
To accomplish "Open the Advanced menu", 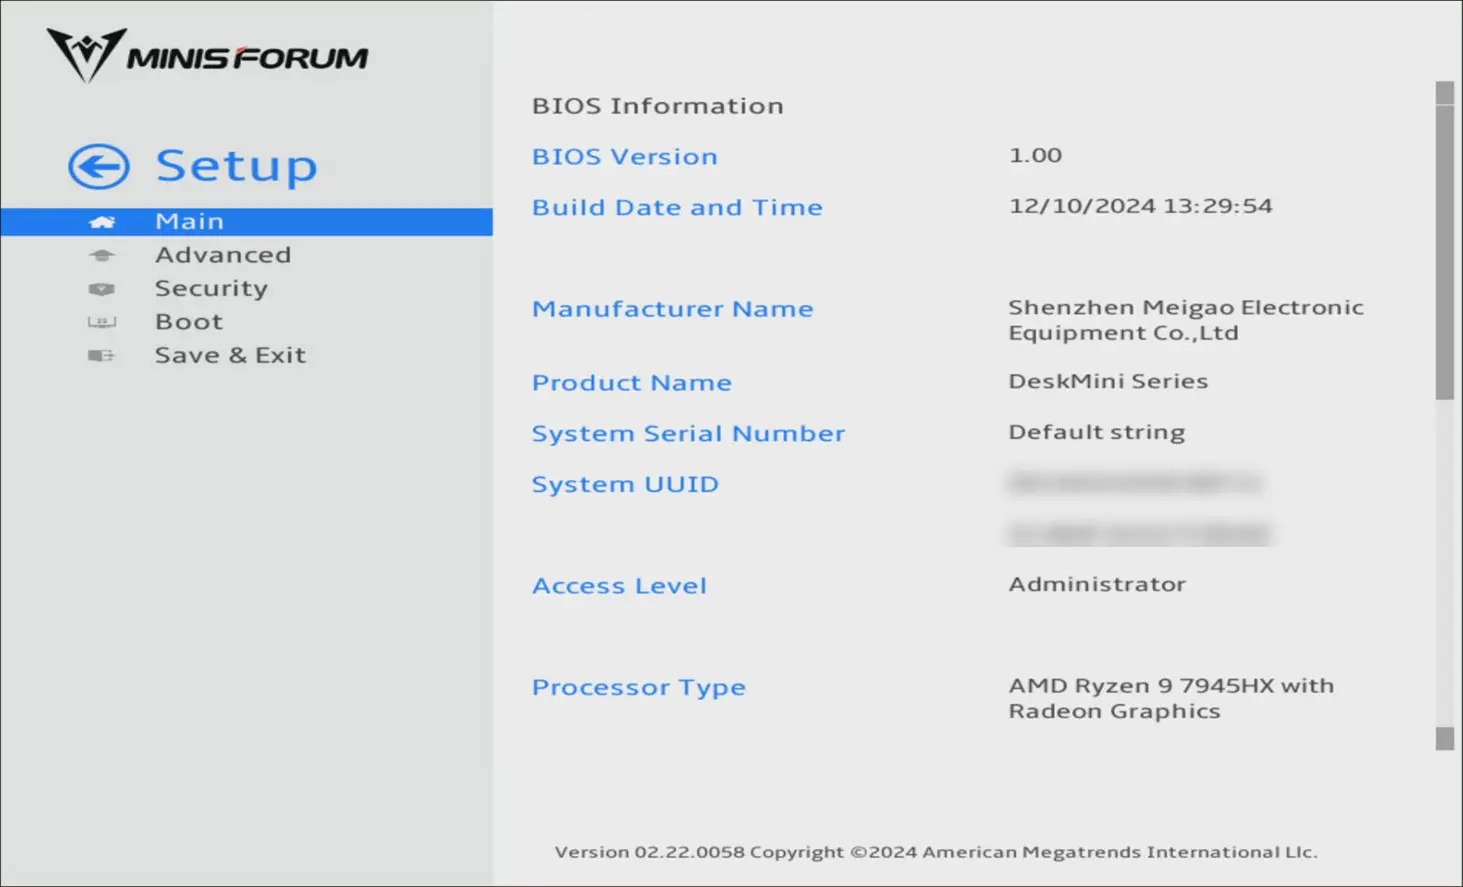I will (223, 255).
